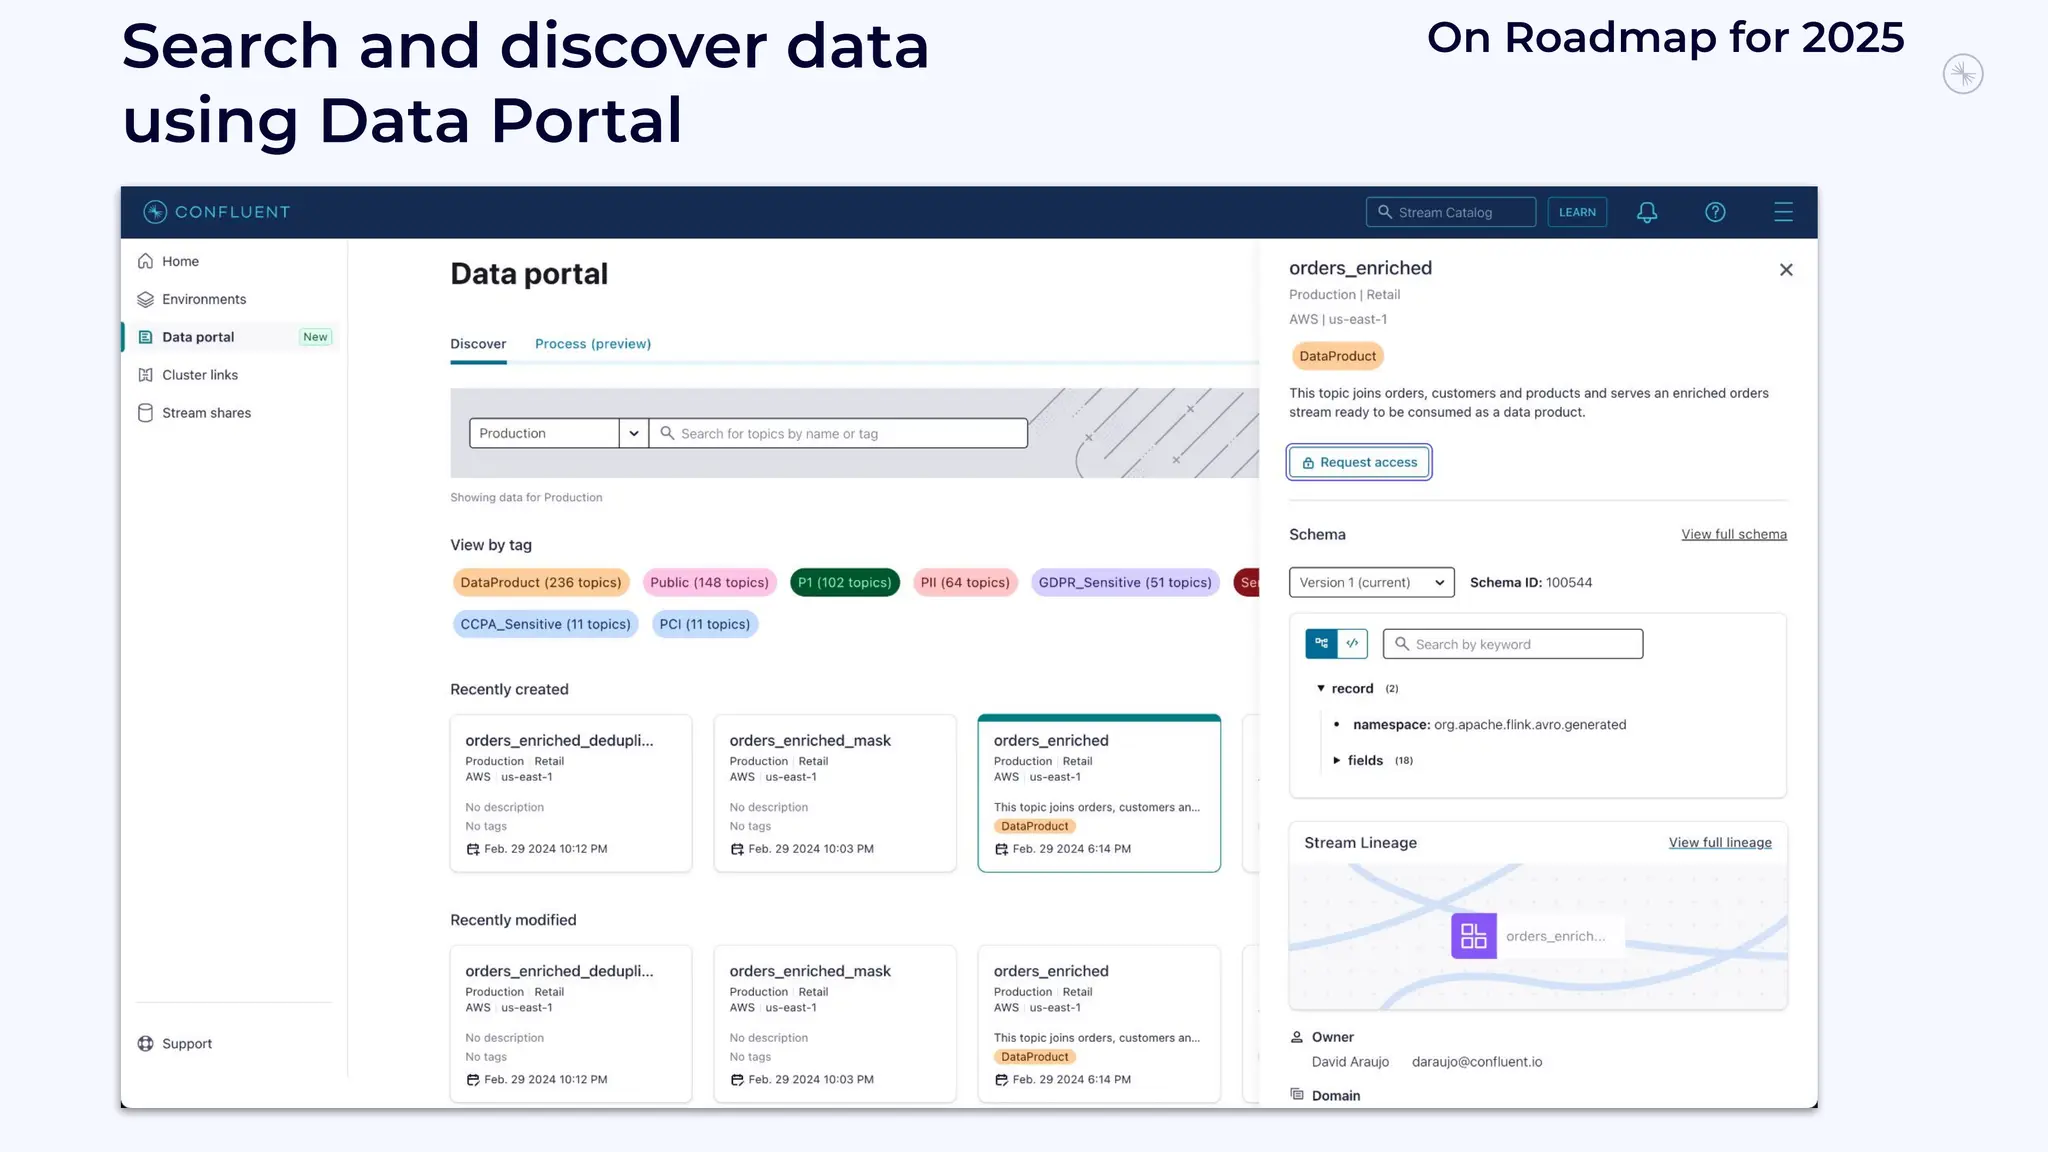The image size is (2048, 1152).
Task: Click Schema ID: 100544 text
Action: coord(1531,582)
